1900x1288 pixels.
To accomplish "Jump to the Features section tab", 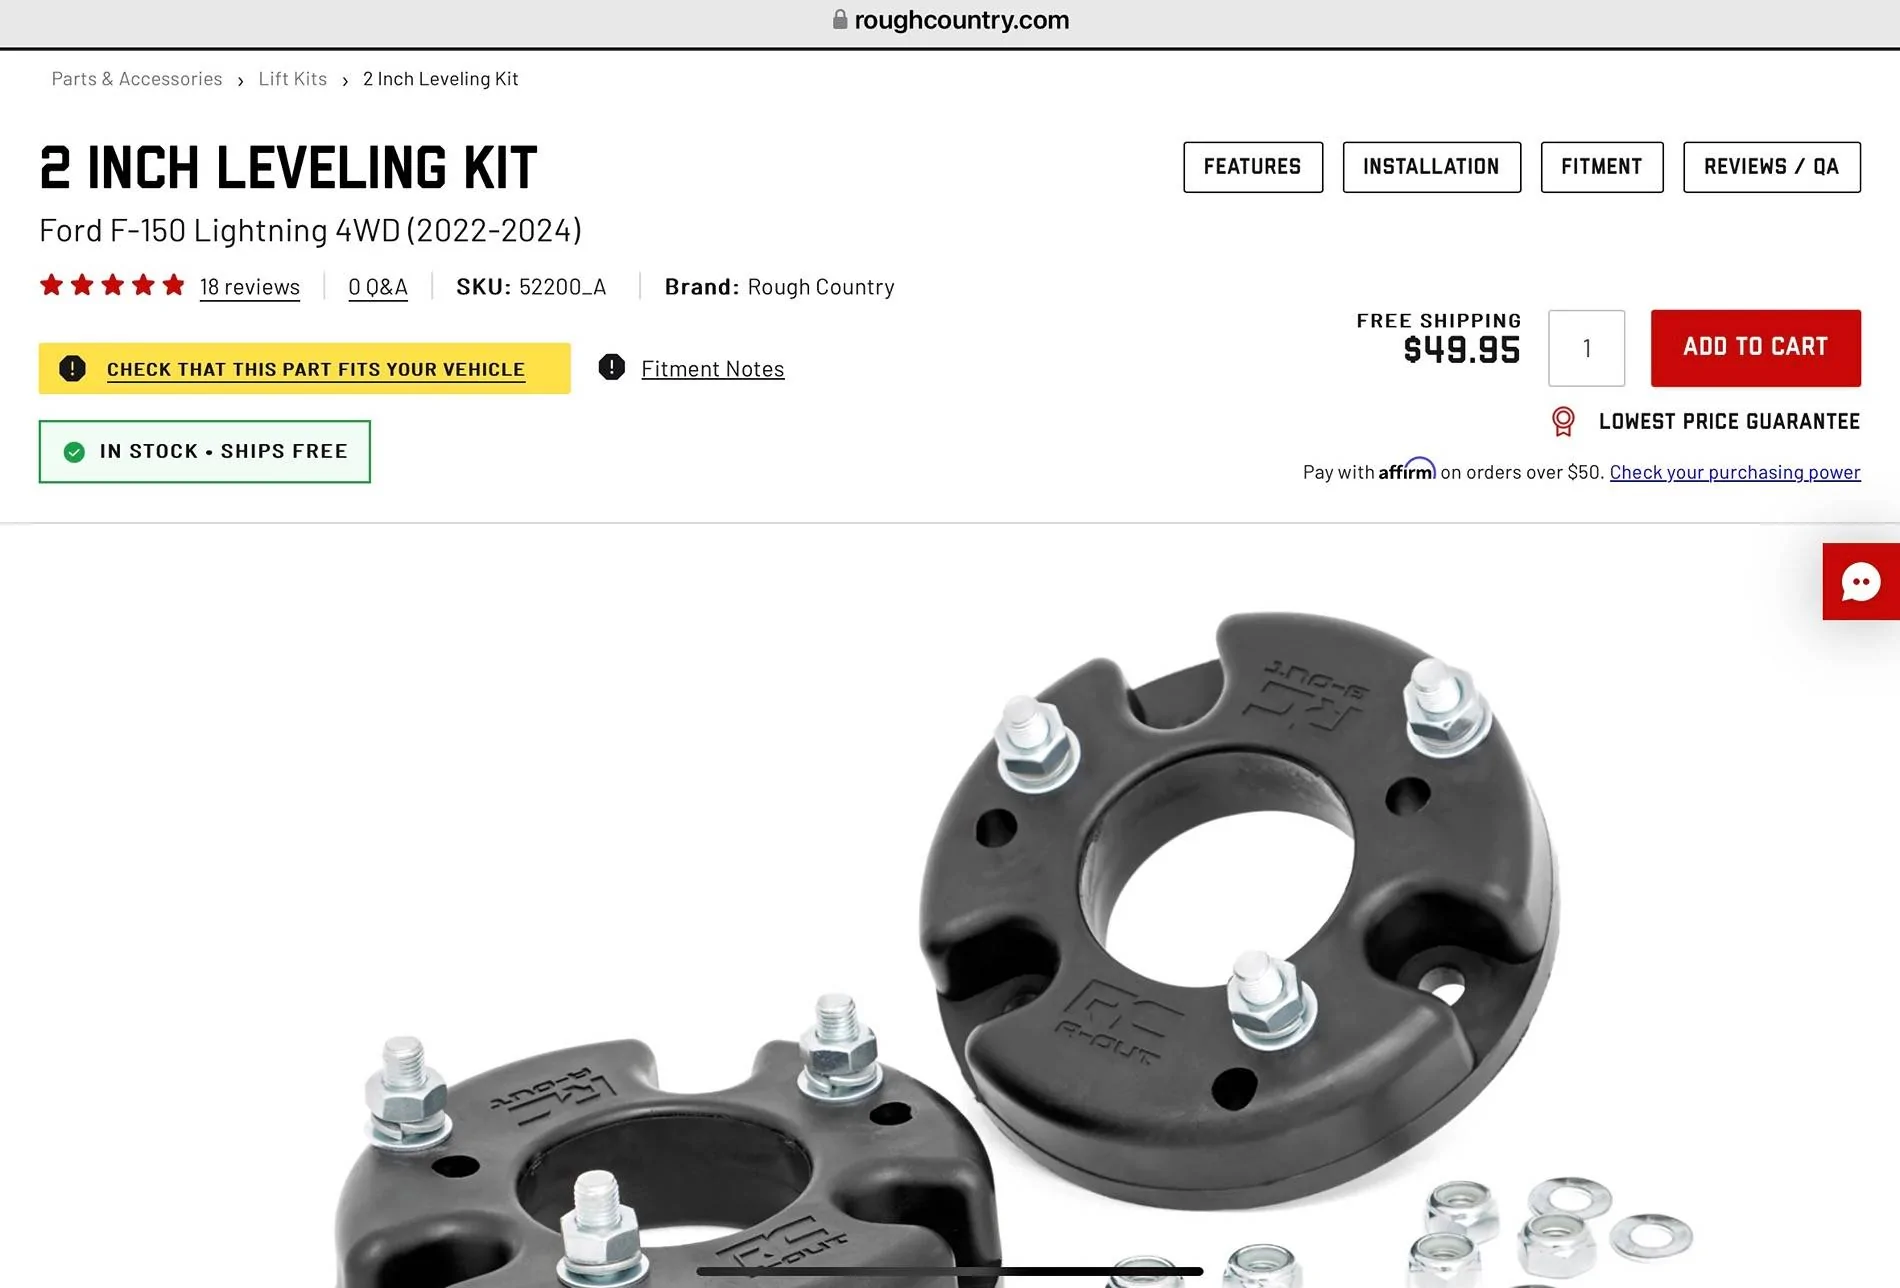I will tap(1253, 167).
